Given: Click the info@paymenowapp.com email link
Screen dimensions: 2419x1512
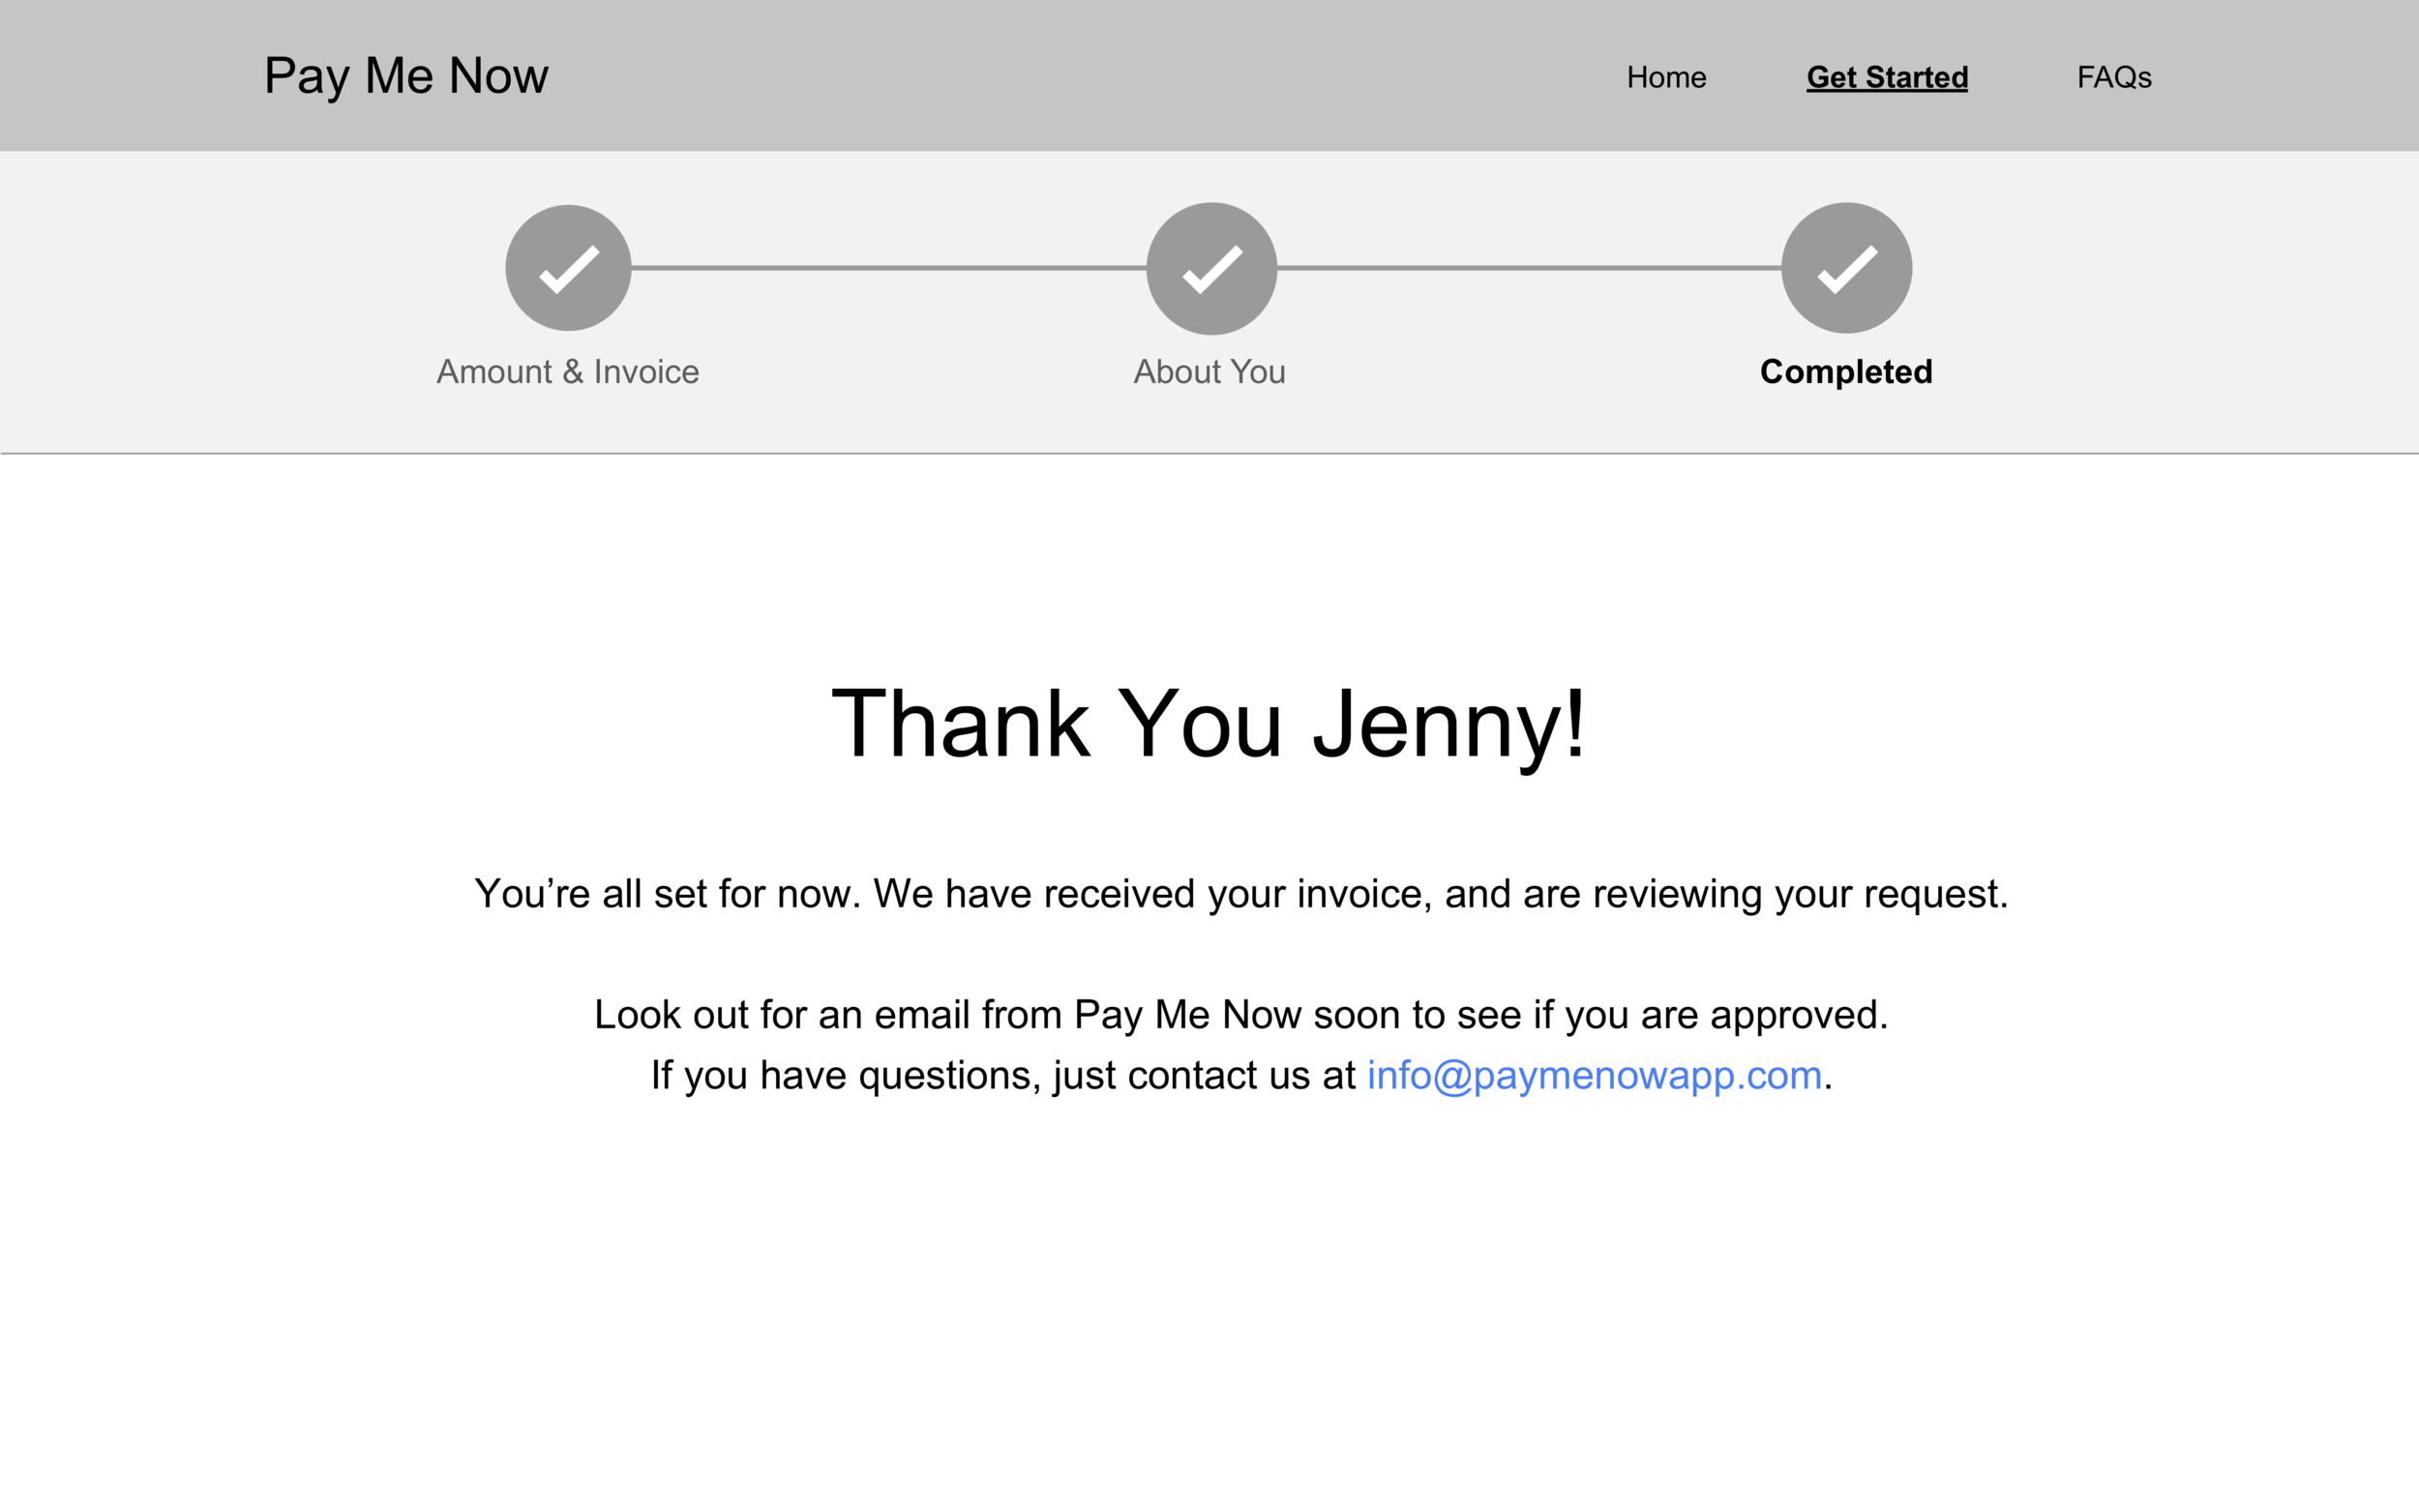Looking at the screenshot, I should coord(1594,1075).
